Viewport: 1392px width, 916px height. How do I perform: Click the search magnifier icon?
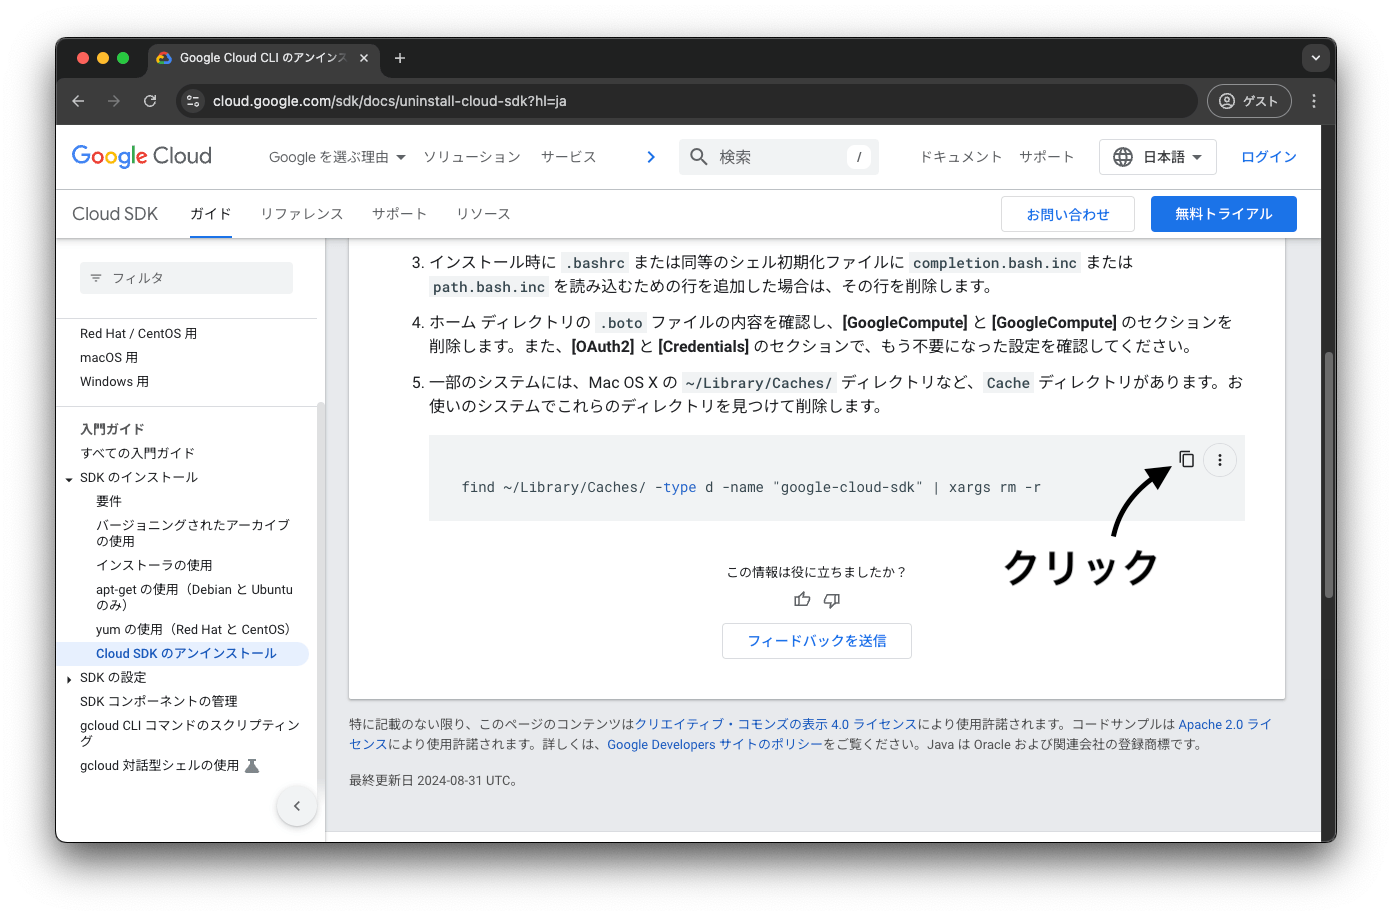coord(699,157)
